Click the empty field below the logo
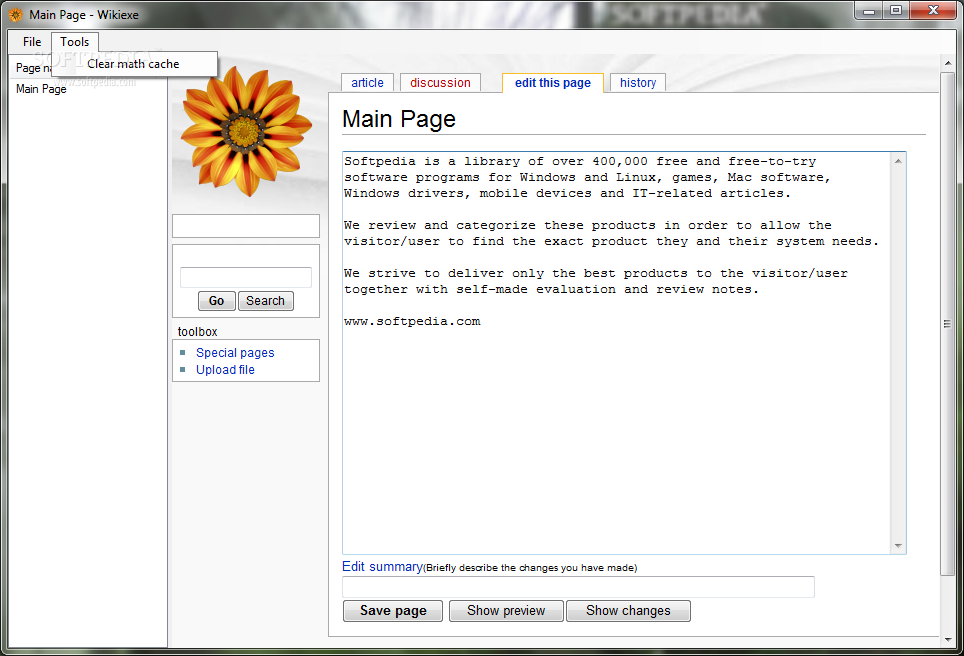The width and height of the screenshot is (964, 656). click(246, 226)
